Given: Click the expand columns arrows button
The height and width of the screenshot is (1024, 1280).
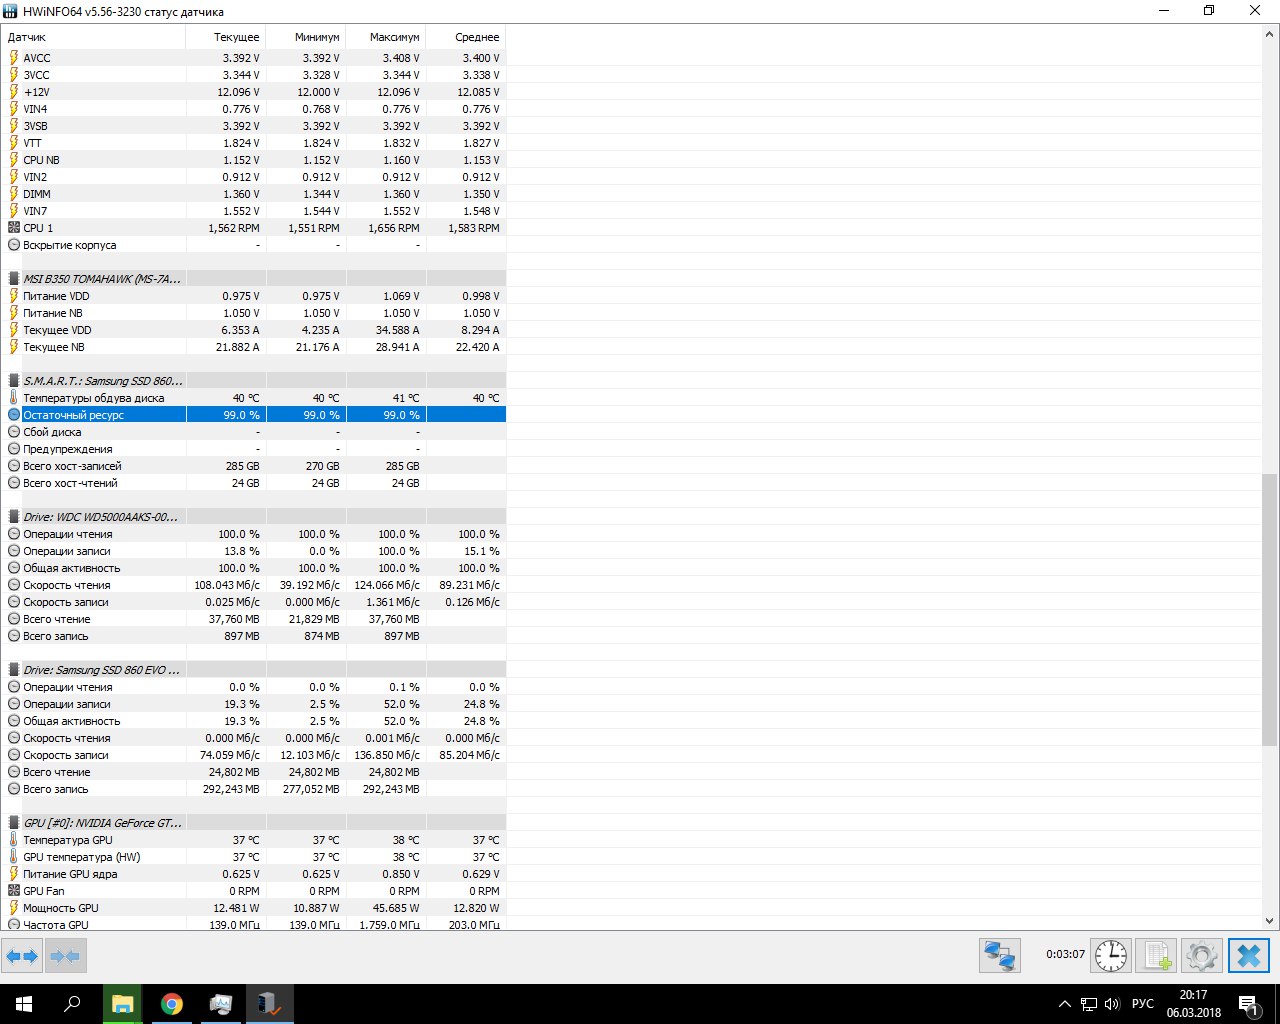Looking at the screenshot, I should (22, 956).
